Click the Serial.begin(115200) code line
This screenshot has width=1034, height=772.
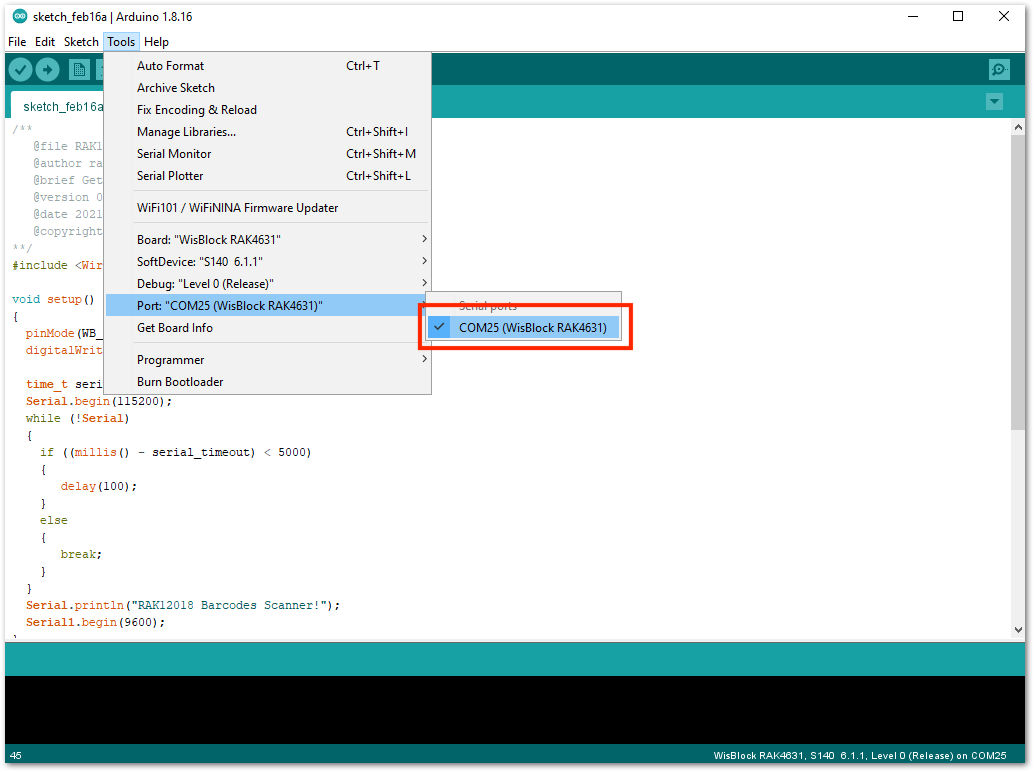pos(99,401)
